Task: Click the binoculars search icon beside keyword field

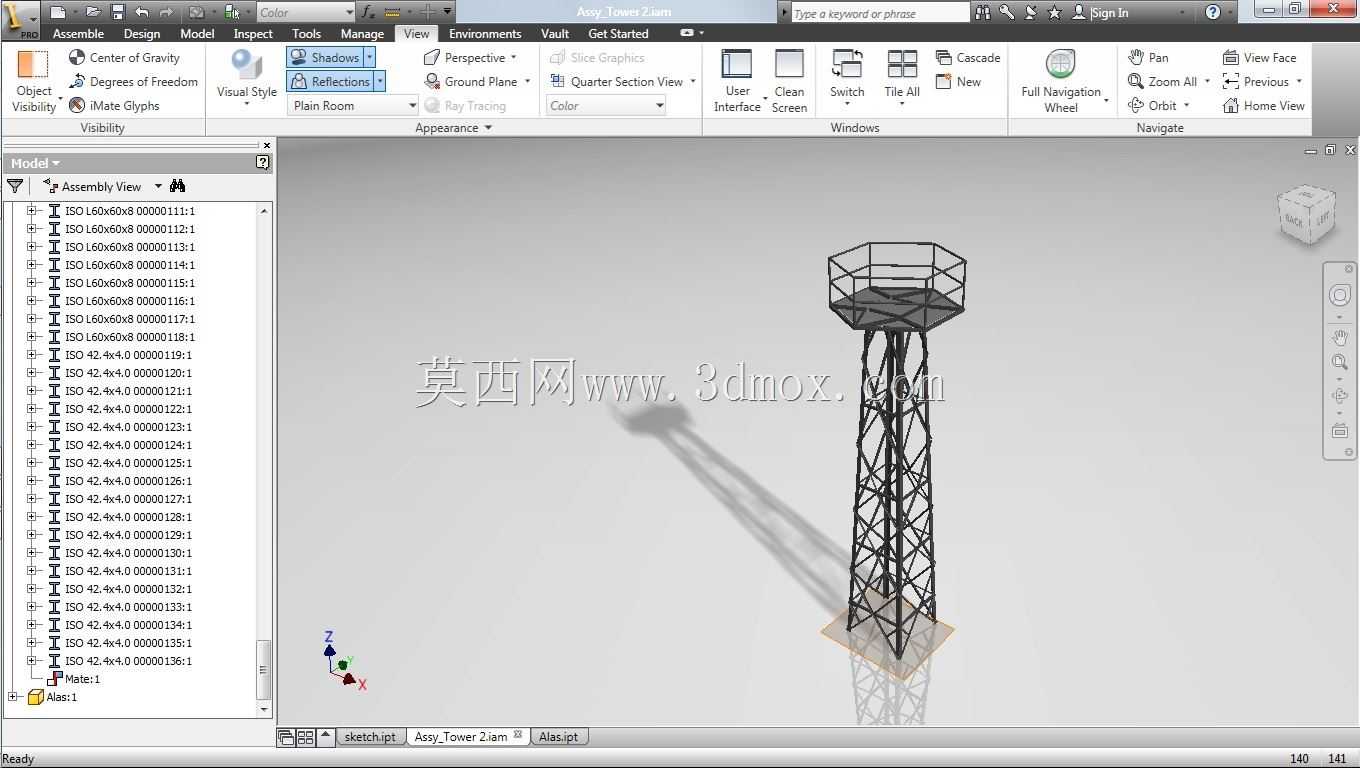Action: (983, 12)
